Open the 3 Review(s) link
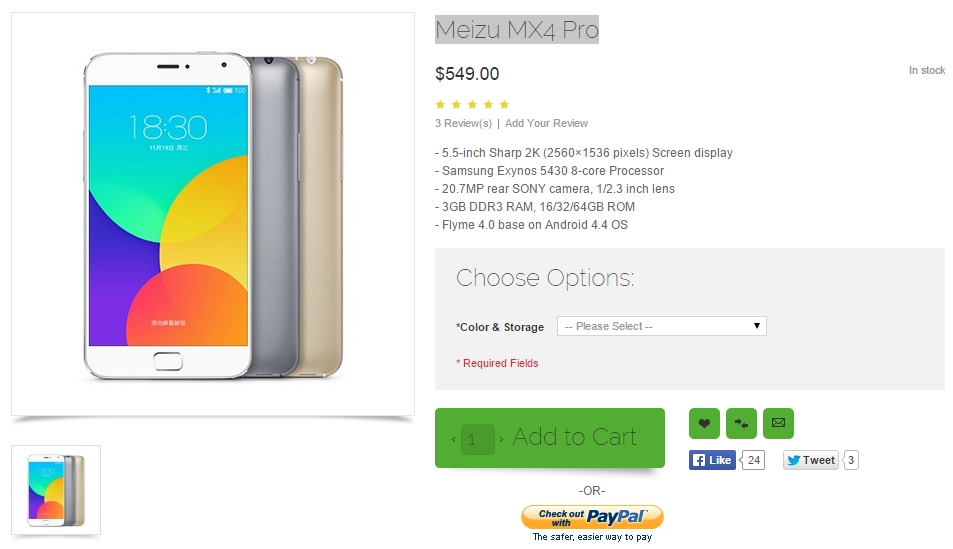The image size is (953, 549). click(463, 123)
